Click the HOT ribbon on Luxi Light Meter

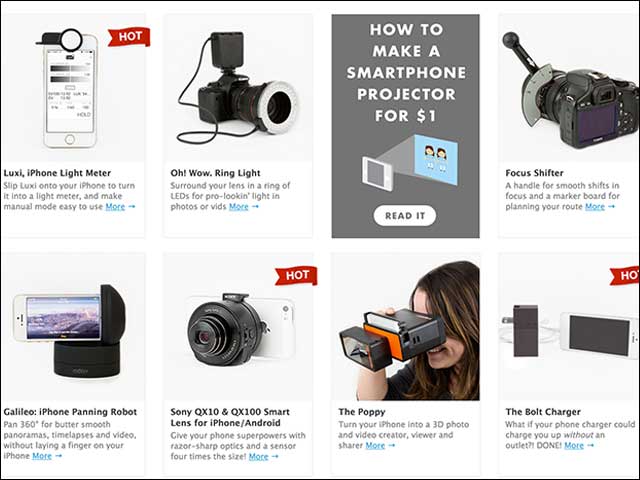pyautogui.click(x=129, y=37)
